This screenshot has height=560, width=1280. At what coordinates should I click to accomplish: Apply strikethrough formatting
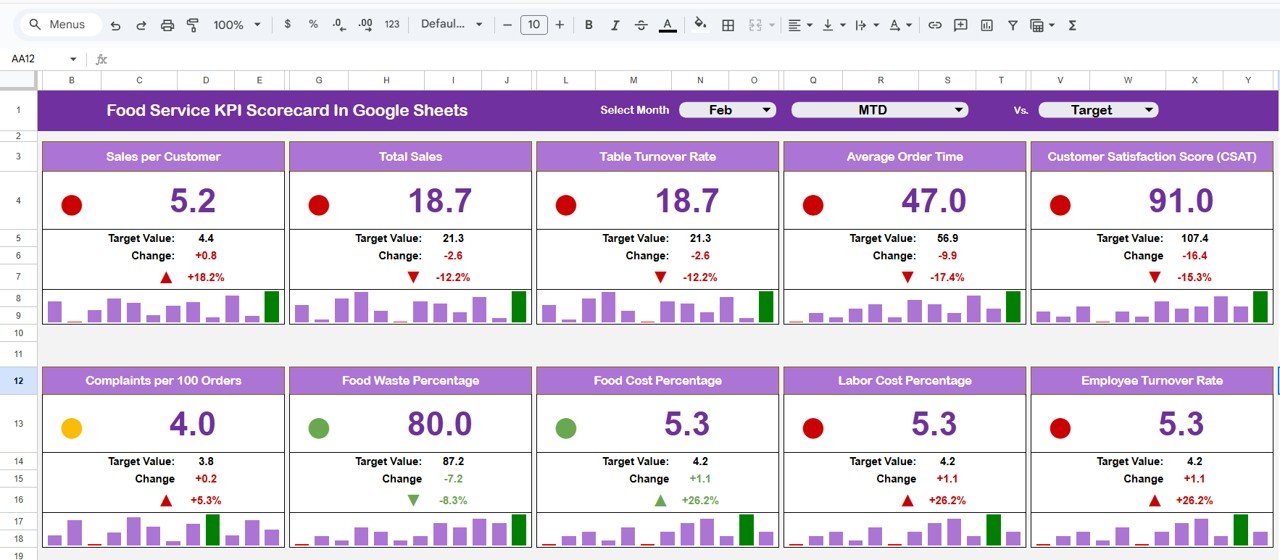pyautogui.click(x=641, y=25)
